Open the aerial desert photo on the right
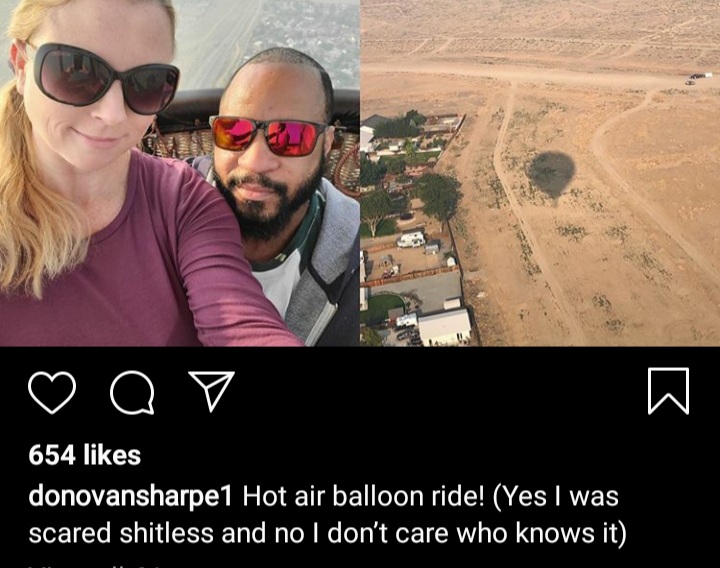720x568 pixels. click(540, 173)
